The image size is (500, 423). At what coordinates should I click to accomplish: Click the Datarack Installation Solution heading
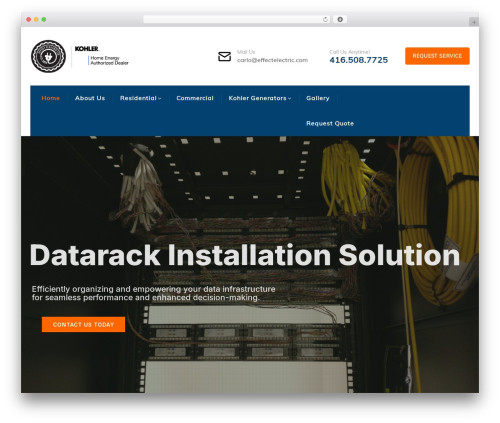[245, 255]
